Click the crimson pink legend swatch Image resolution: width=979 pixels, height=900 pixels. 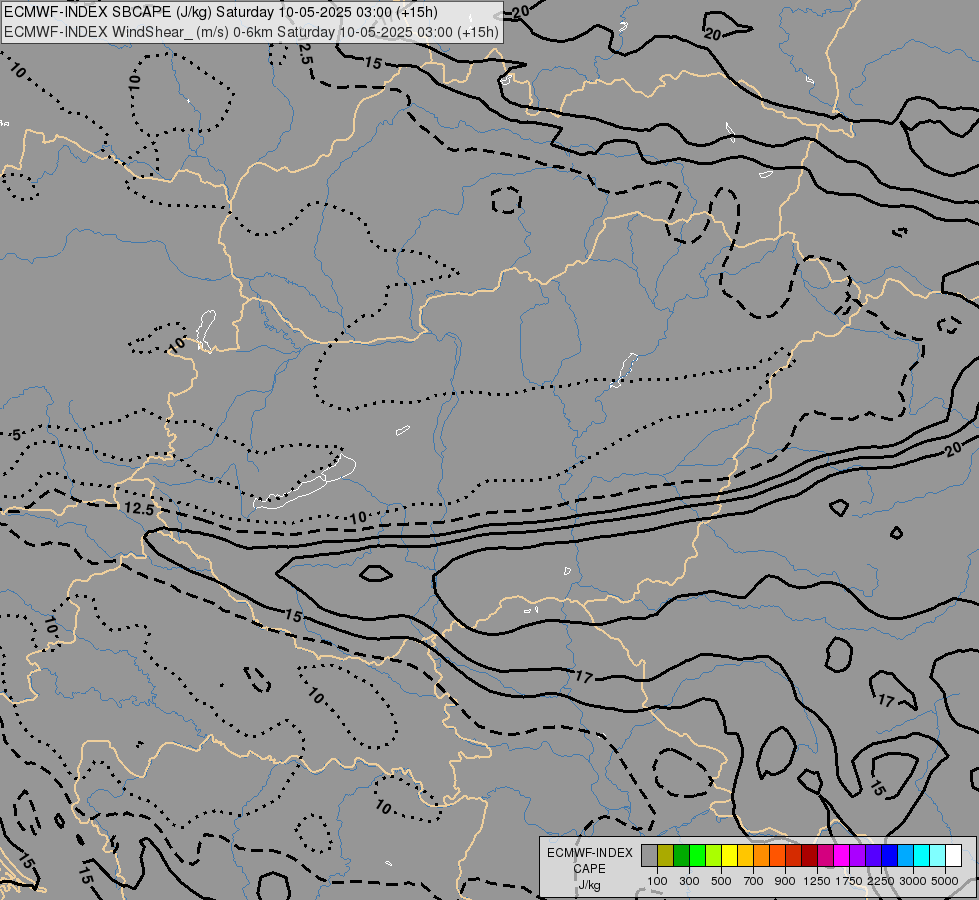[825, 856]
